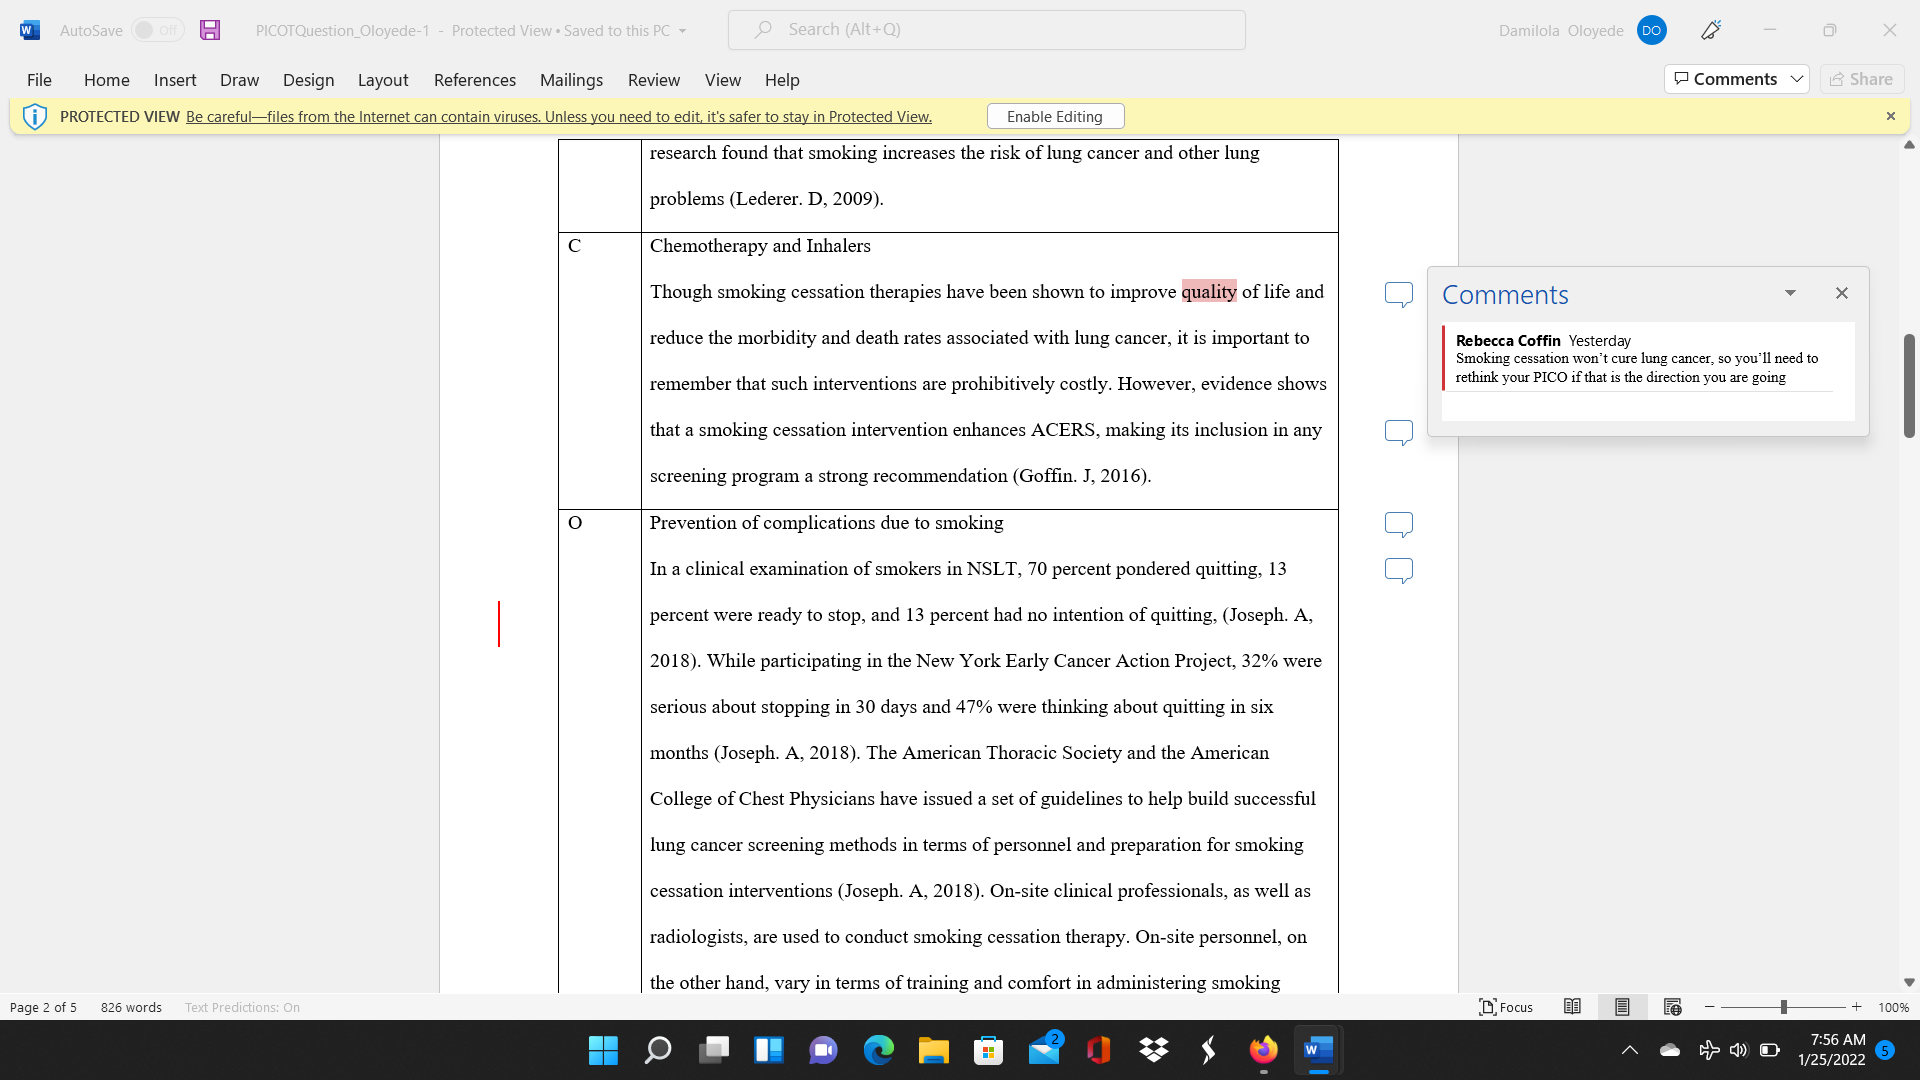The height and width of the screenshot is (1080, 1920).
Task: Adjust the zoom slider handle
Action: pyautogui.click(x=1783, y=1007)
